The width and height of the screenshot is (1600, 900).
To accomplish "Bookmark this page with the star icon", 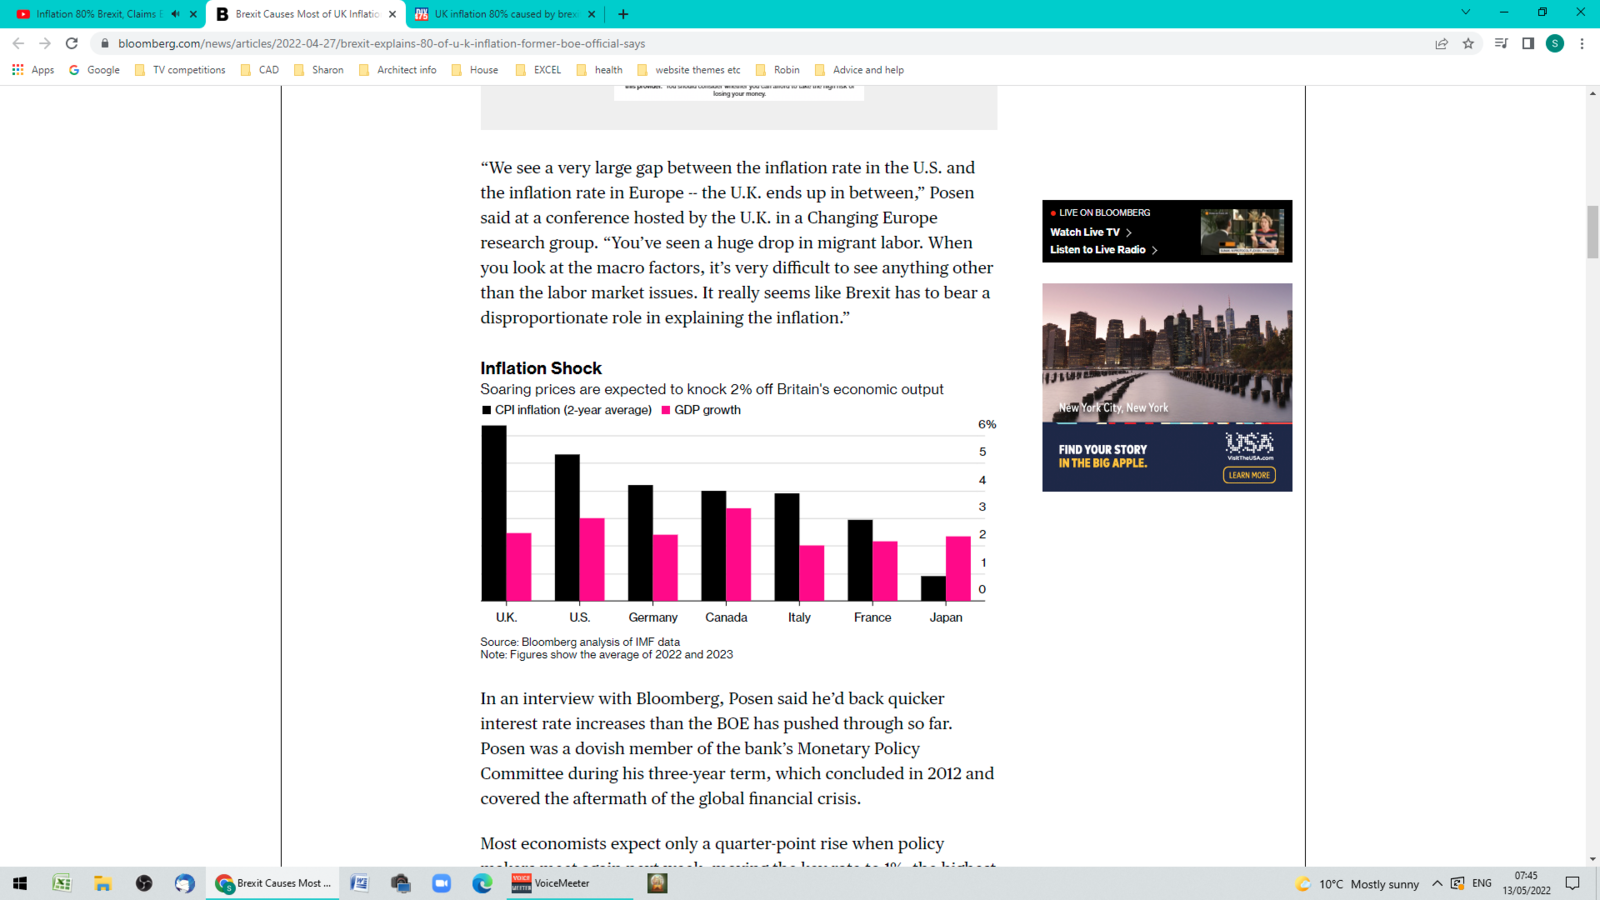I will click(x=1468, y=43).
